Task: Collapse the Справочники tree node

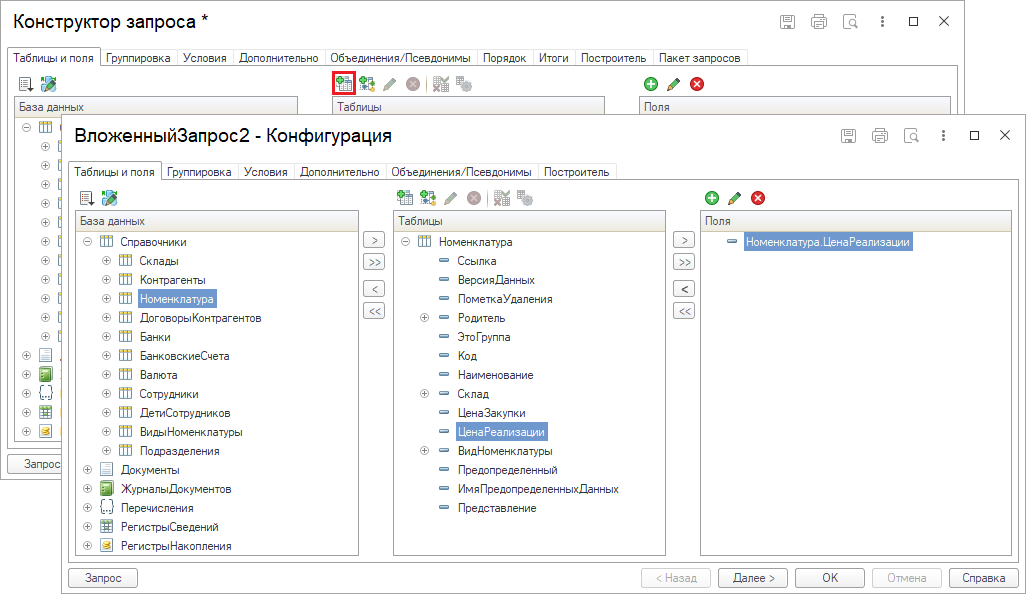Action: click(x=87, y=241)
